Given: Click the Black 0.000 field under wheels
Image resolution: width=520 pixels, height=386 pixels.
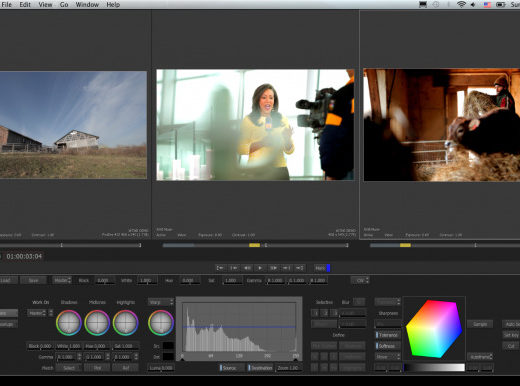Looking at the screenshot, I should pyautogui.click(x=40, y=346).
